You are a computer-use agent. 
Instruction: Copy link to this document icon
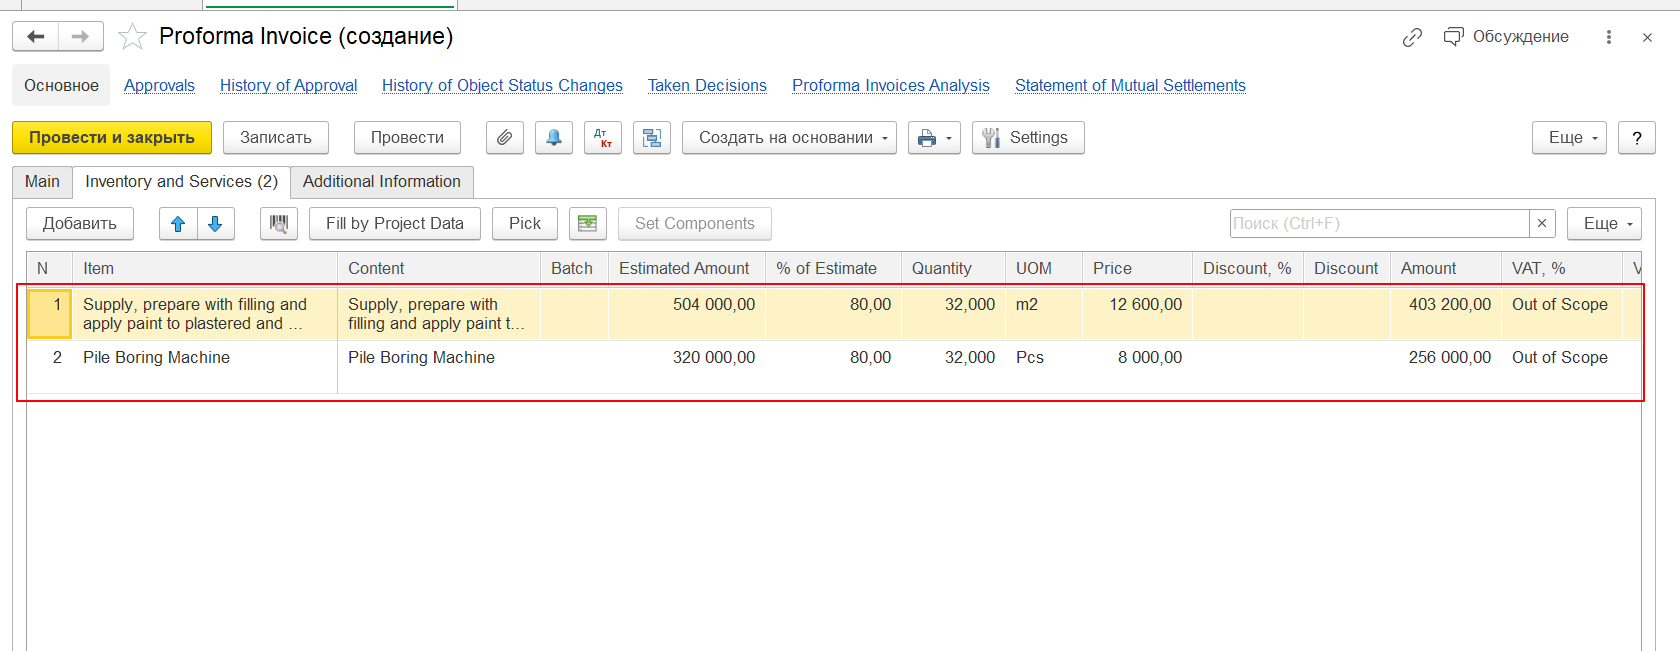(x=1412, y=37)
